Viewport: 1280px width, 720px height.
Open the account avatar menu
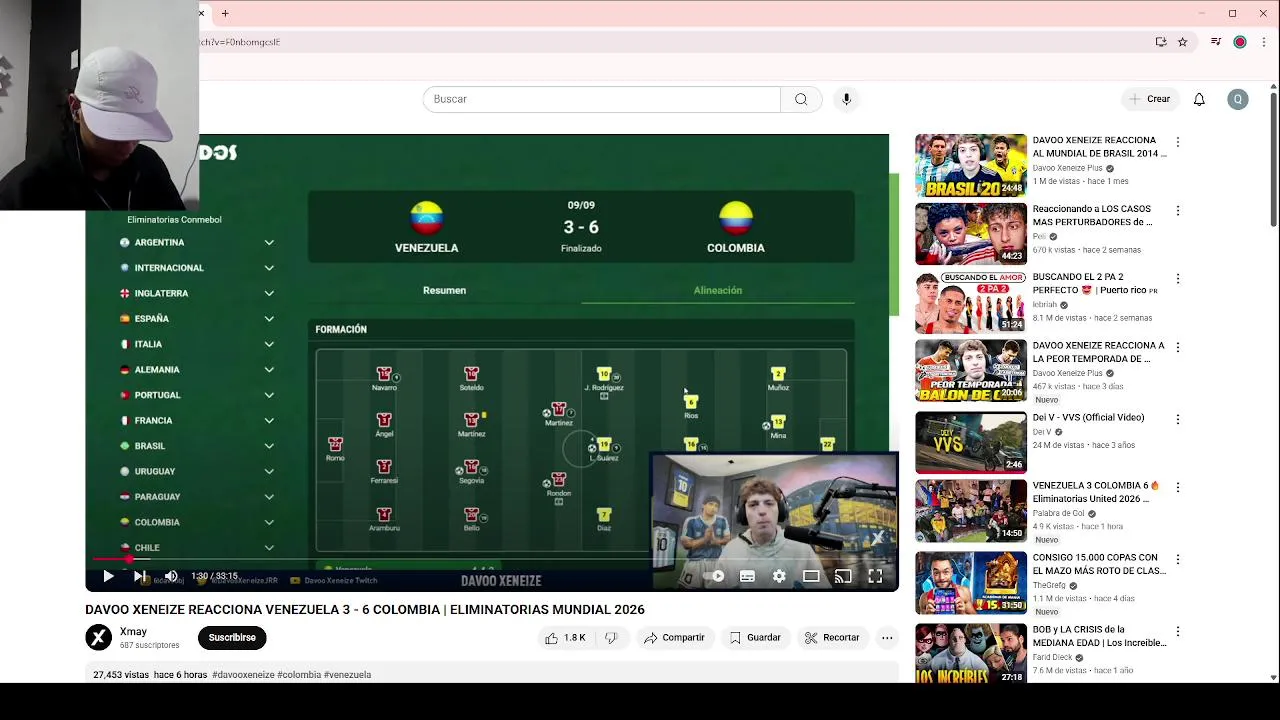1238,99
